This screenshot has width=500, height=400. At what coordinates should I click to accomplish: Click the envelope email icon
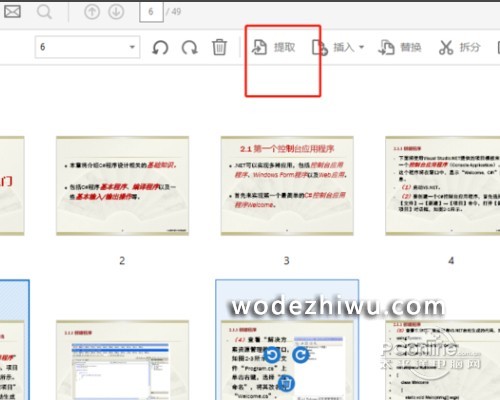click(x=12, y=12)
